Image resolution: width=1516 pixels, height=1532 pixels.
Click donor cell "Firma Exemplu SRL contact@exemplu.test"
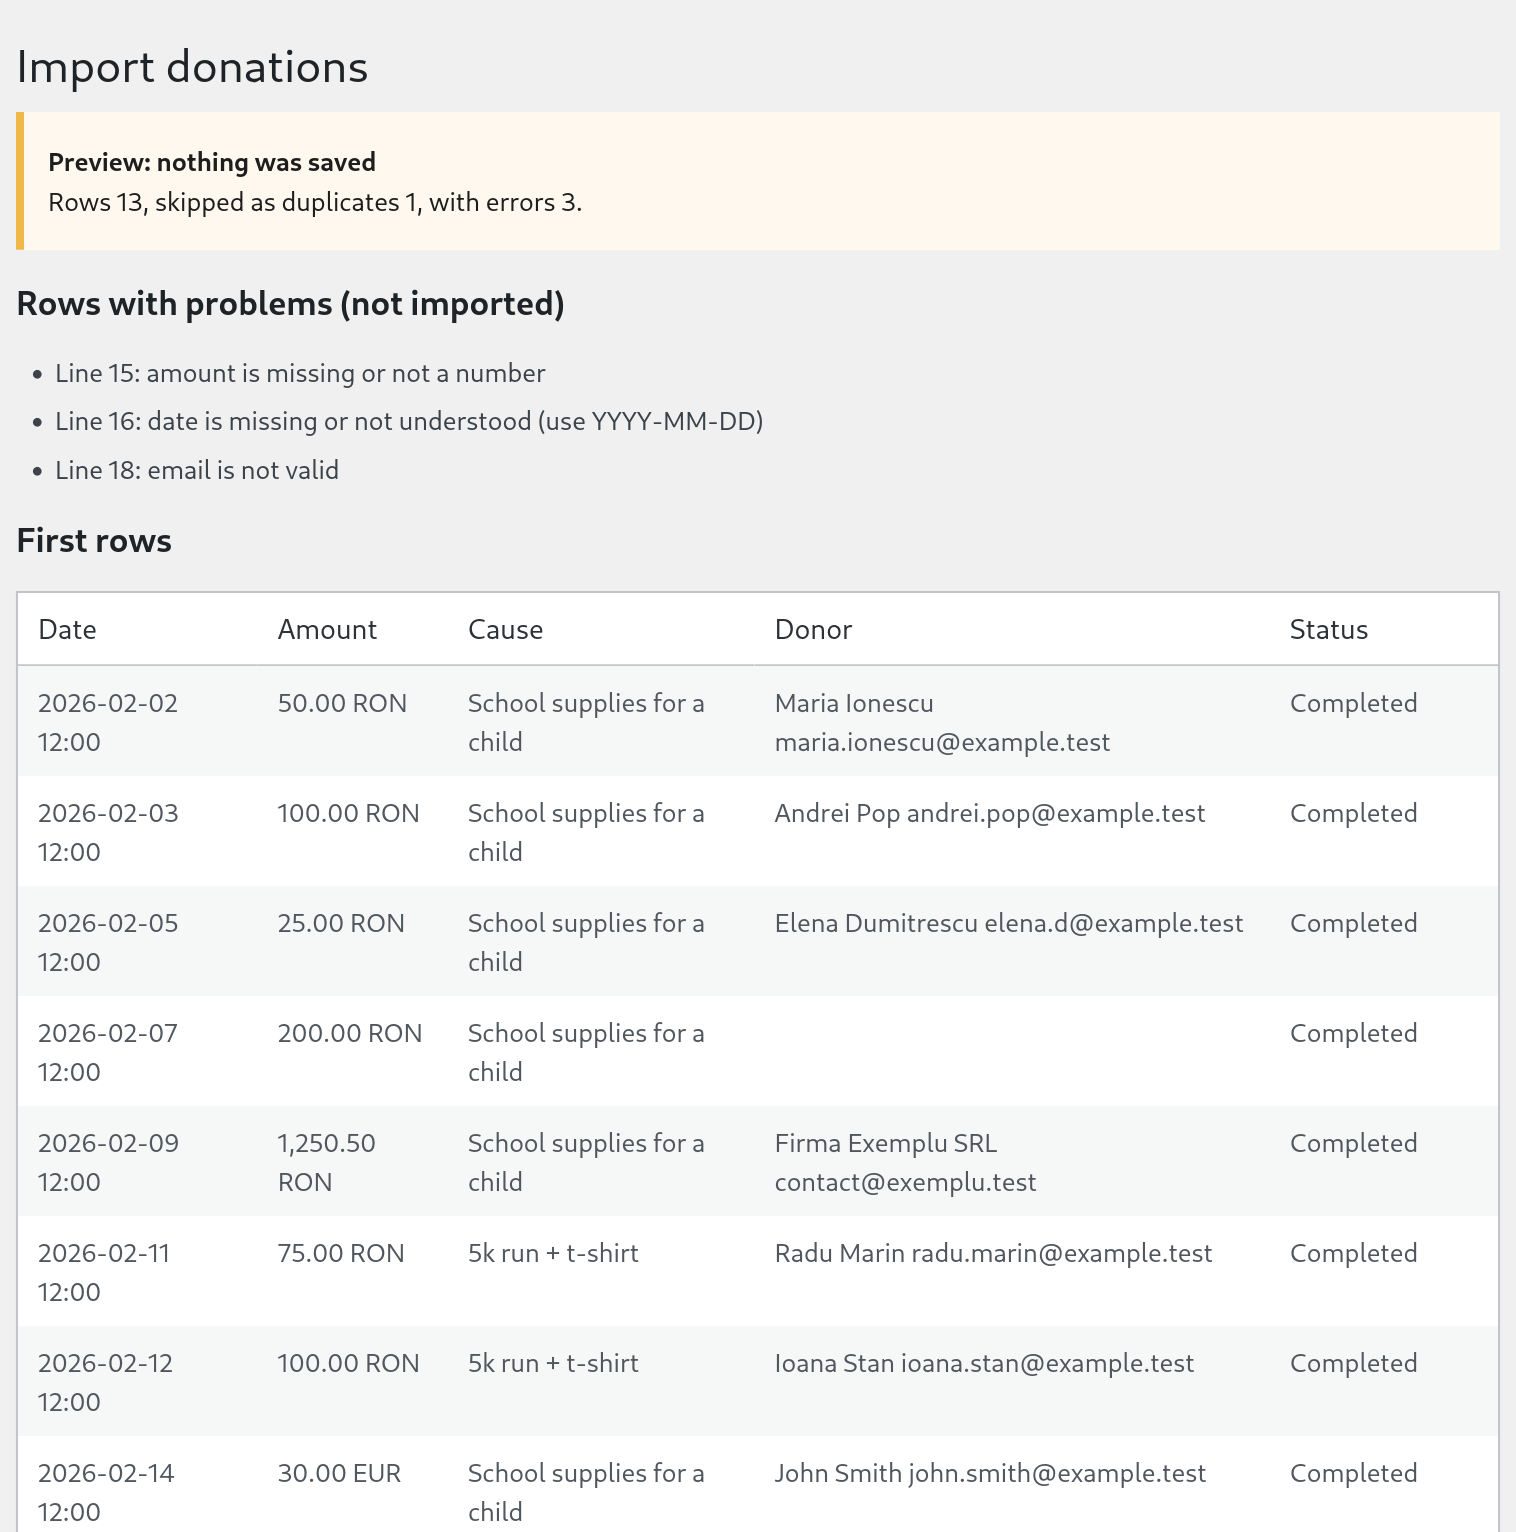(x=1012, y=1162)
